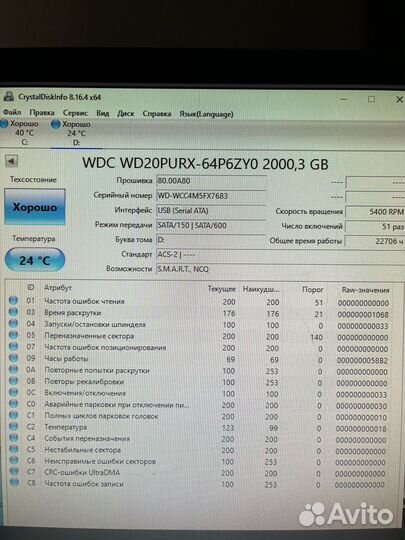Click status icon for Часы работы
405x540 pixels.
[13, 357]
